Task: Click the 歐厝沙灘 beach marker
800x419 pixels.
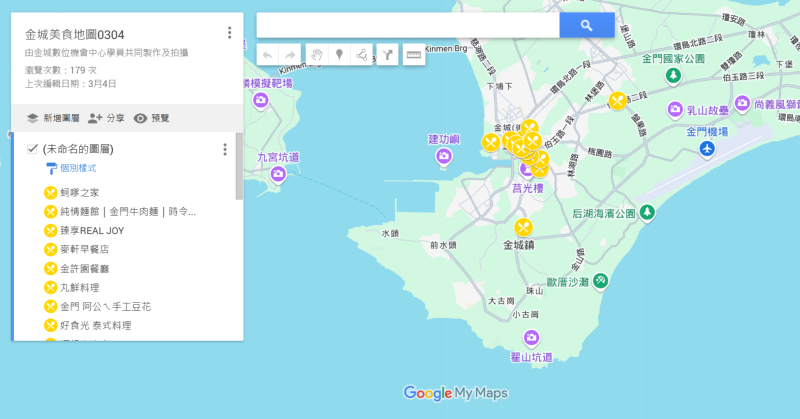Action: tap(601, 280)
